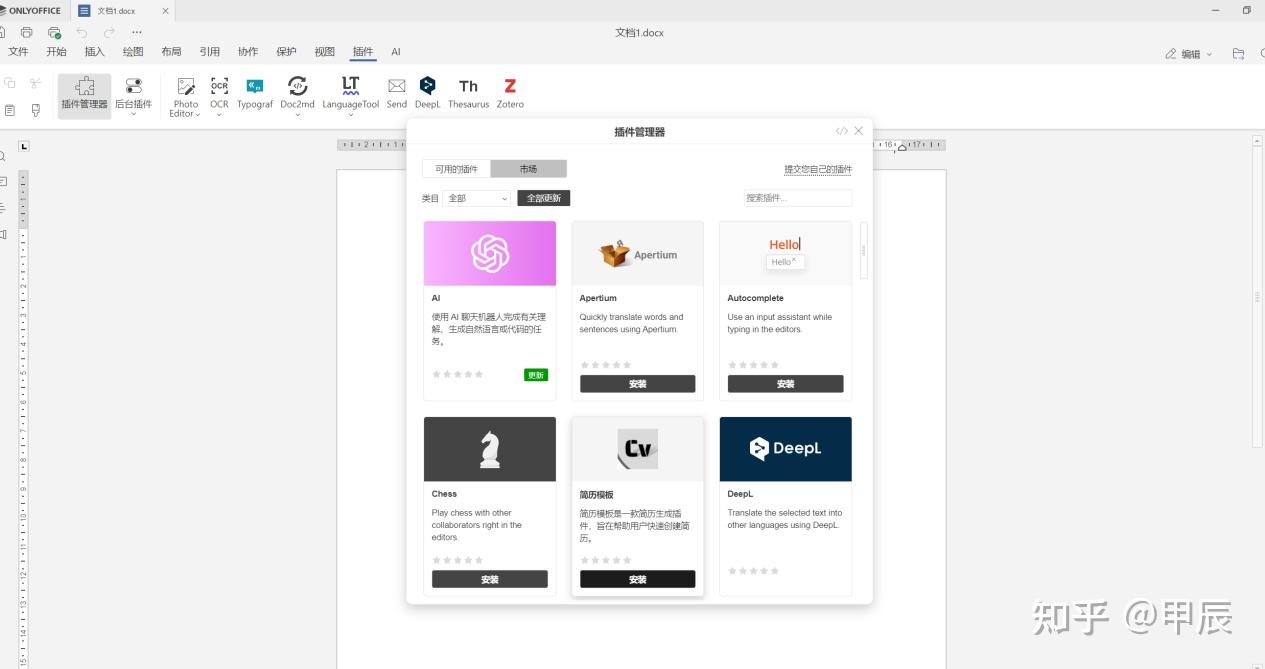Screen dimensions: 1265x669
Task: Click the 全部更新 update all button
Action: tap(544, 198)
